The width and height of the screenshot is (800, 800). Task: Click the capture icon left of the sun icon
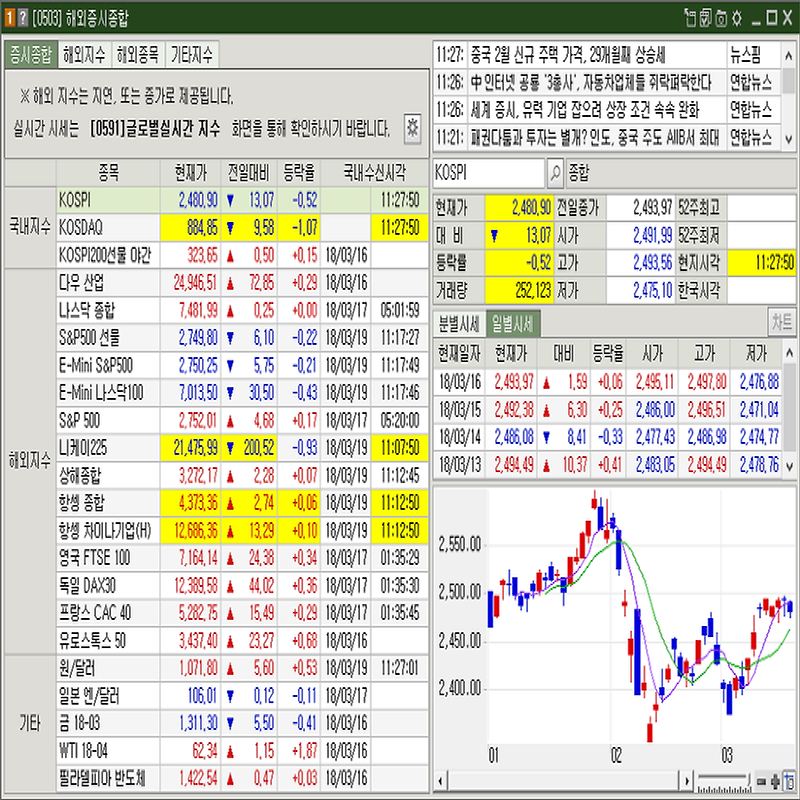[721, 17]
